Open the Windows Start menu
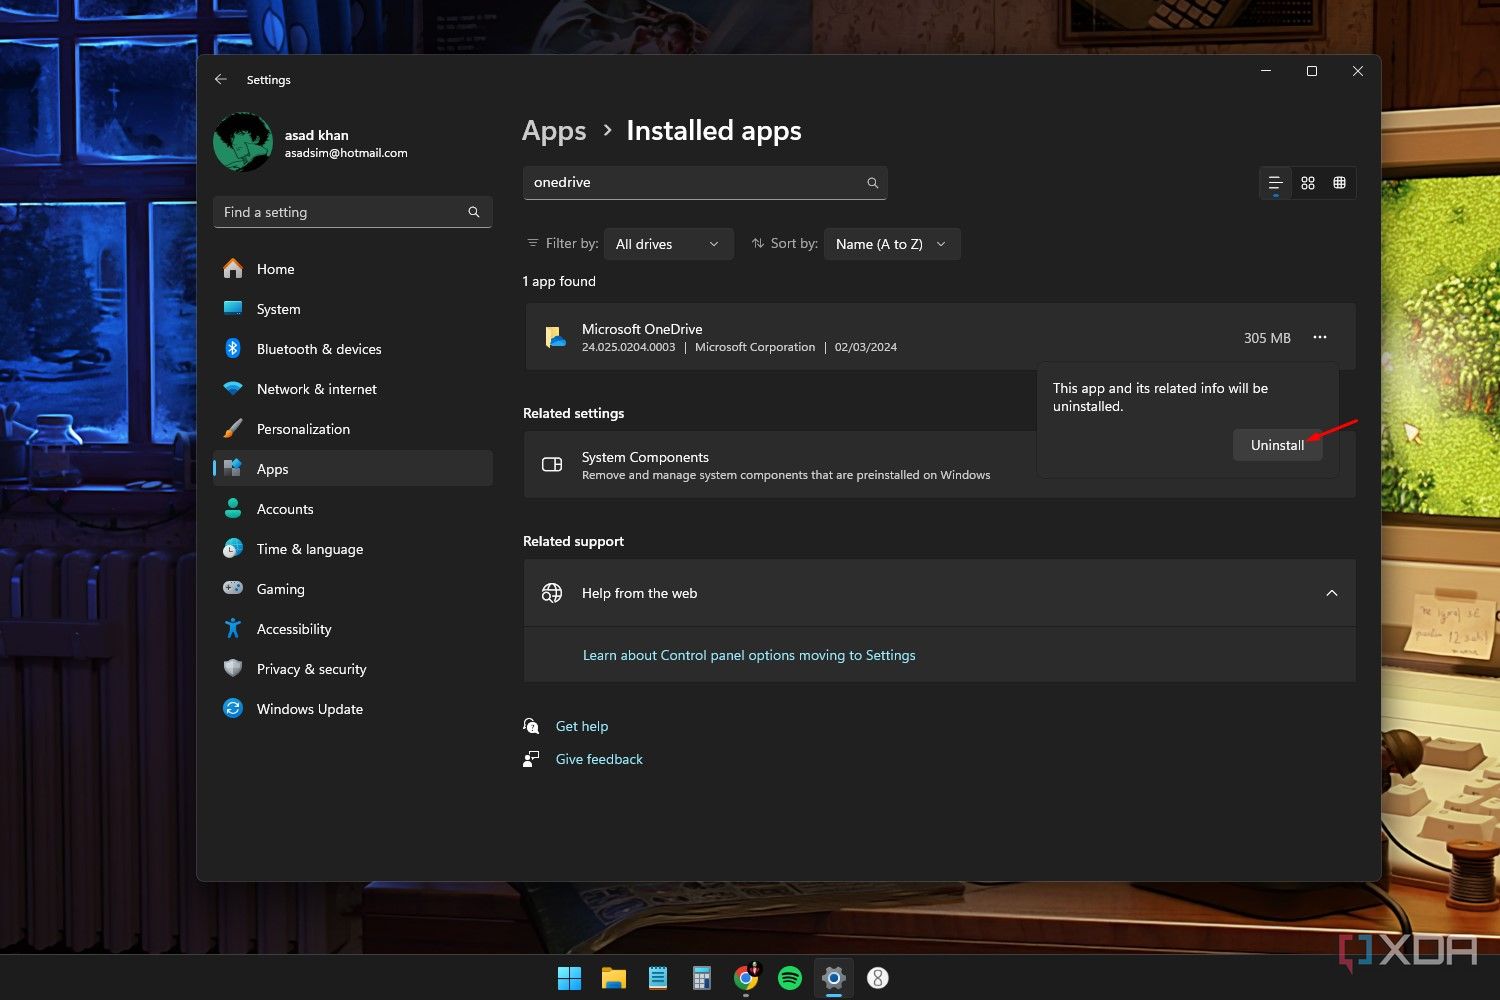The height and width of the screenshot is (1000, 1500). click(569, 978)
